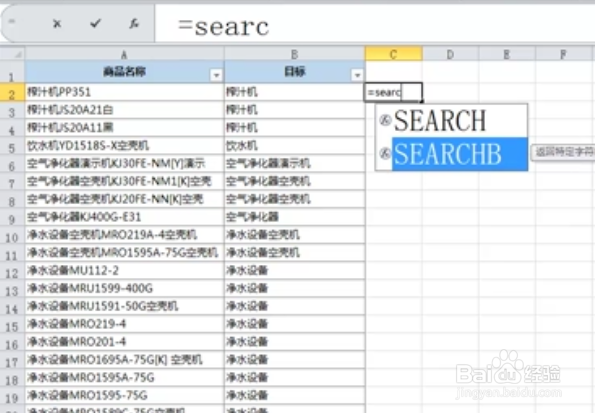This screenshot has width=595, height=413.
Task: Select column B cell 饮水机 in row 5
Action: 294,145
